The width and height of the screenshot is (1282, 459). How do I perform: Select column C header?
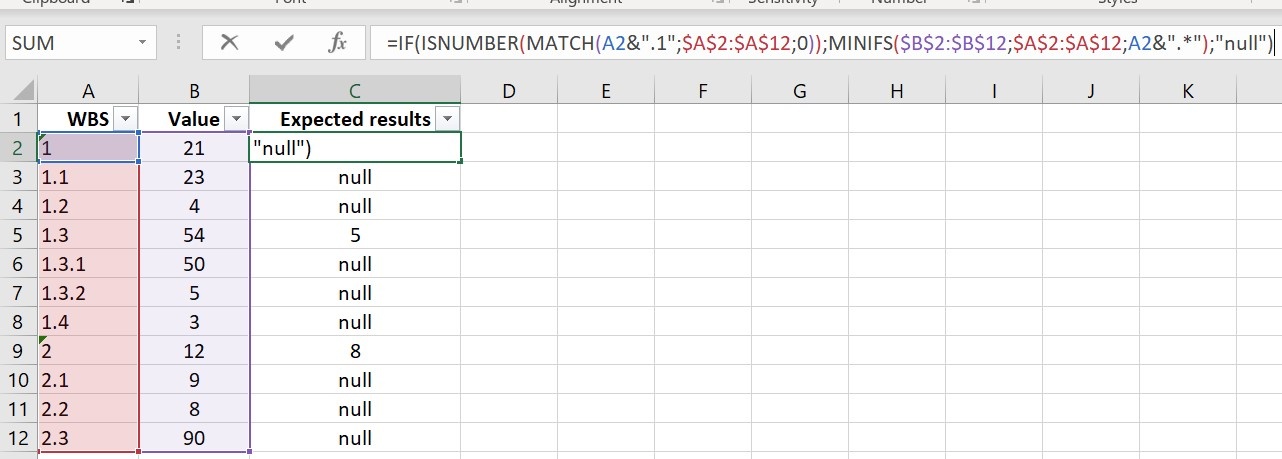click(355, 91)
